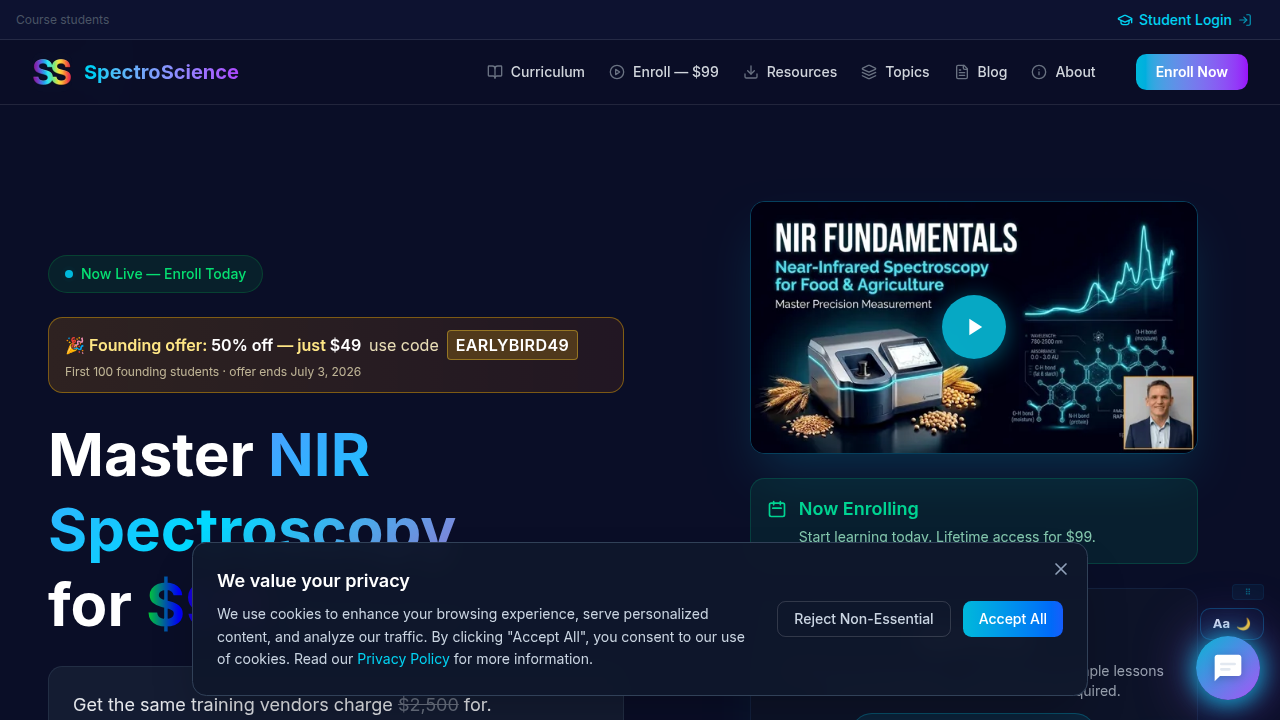Click the Enroll play-circle icon in navbar
This screenshot has width=1280, height=720.
[617, 72]
